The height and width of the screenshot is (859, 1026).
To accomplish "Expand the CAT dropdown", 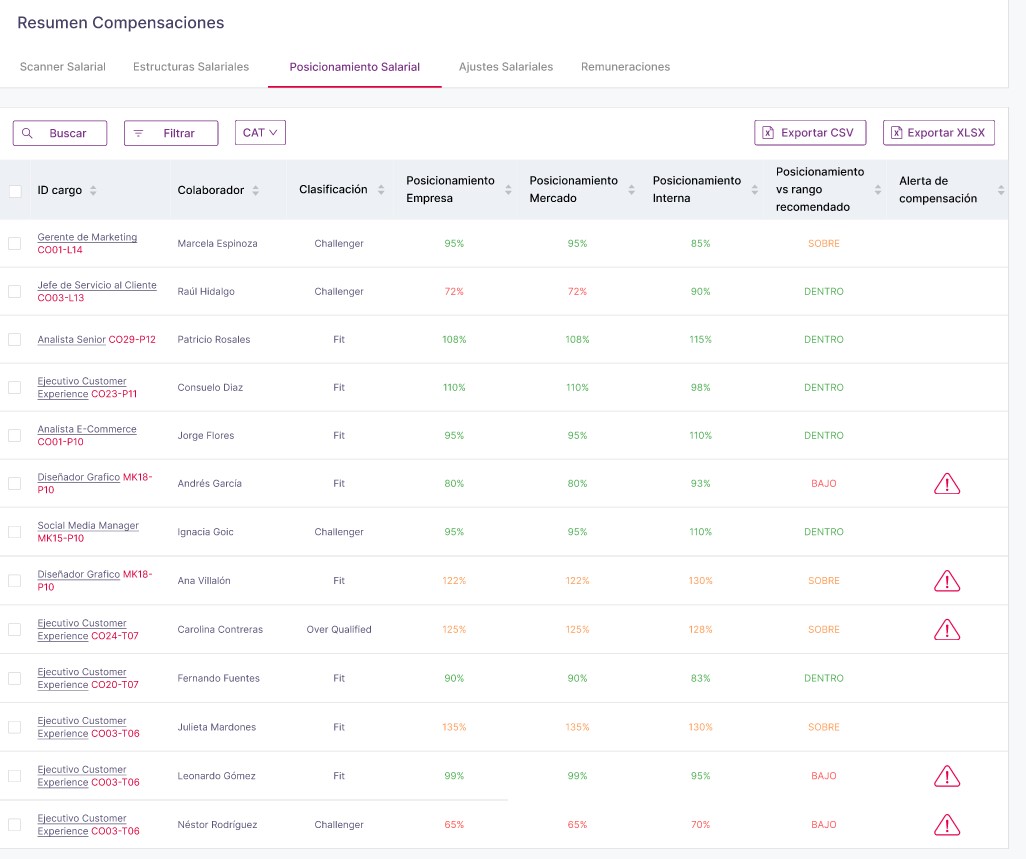I will coord(260,132).
